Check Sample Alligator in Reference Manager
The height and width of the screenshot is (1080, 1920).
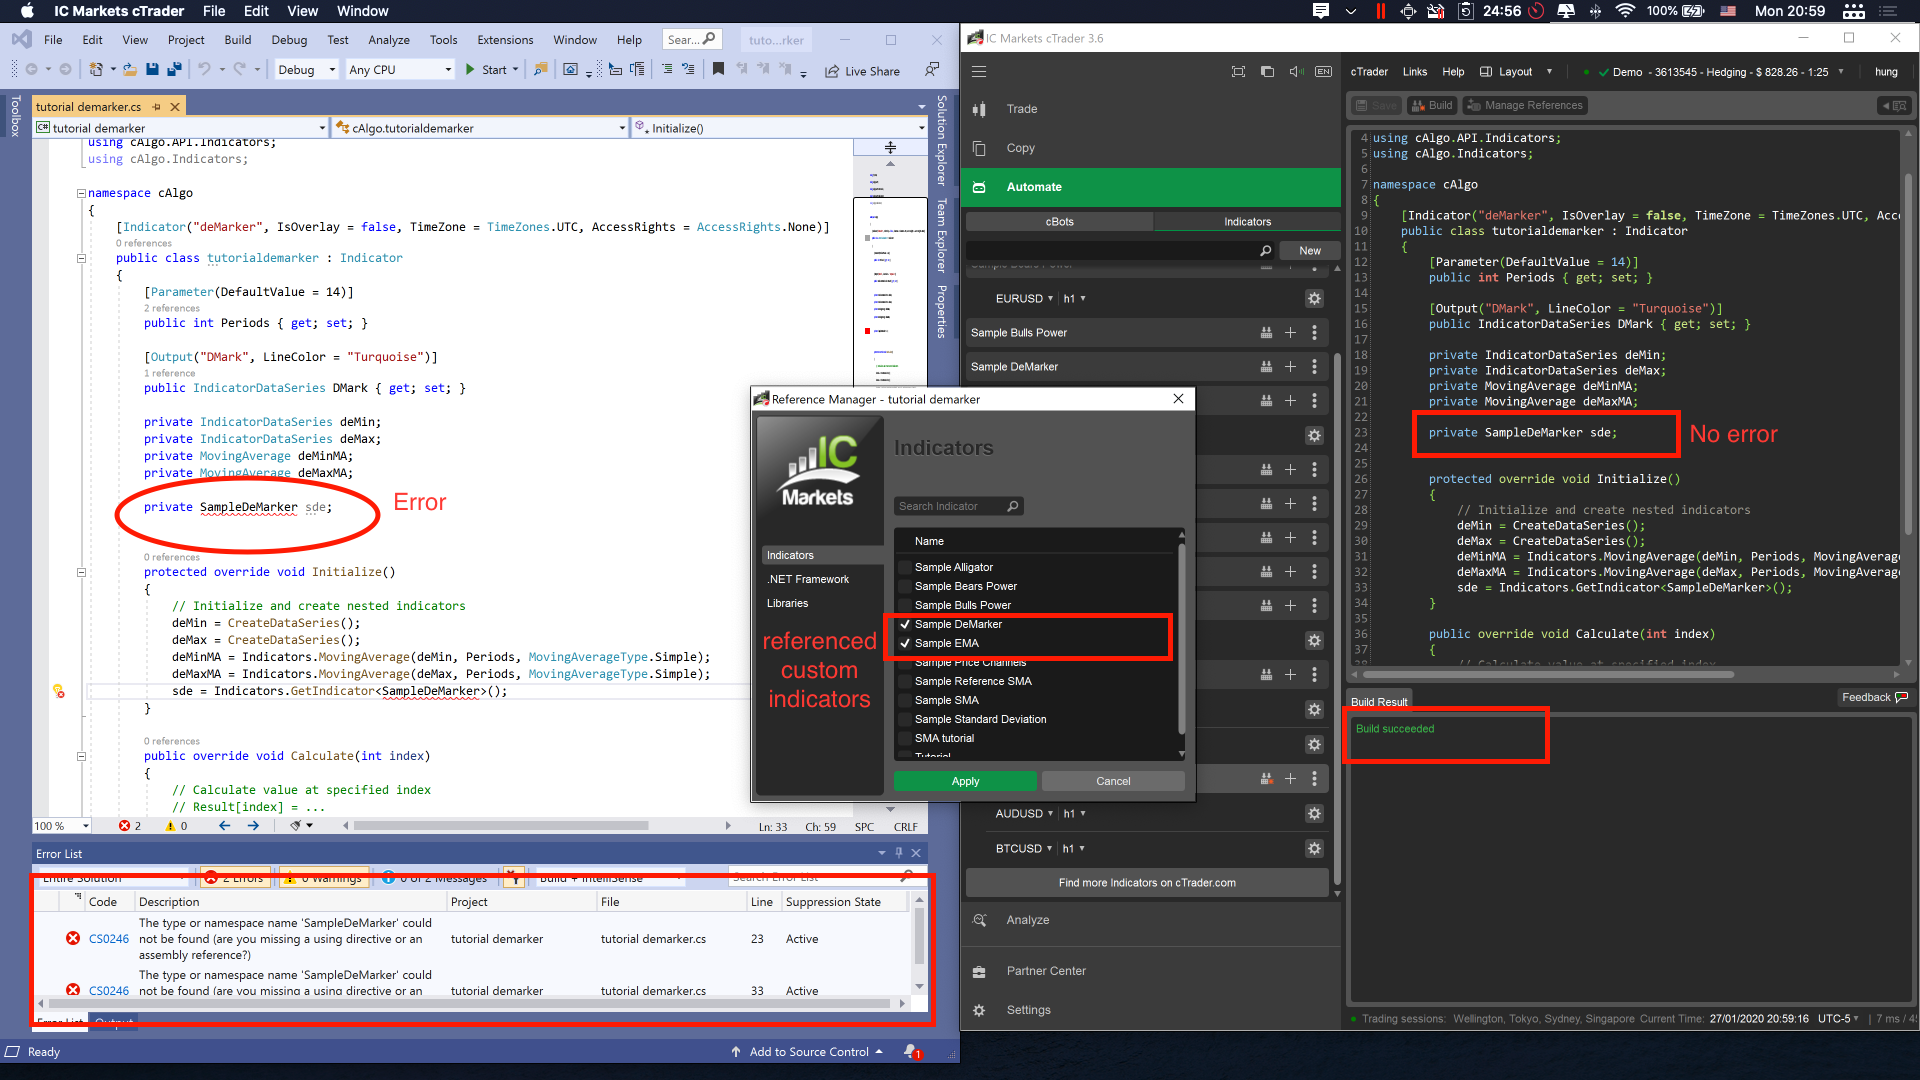pyautogui.click(x=905, y=568)
